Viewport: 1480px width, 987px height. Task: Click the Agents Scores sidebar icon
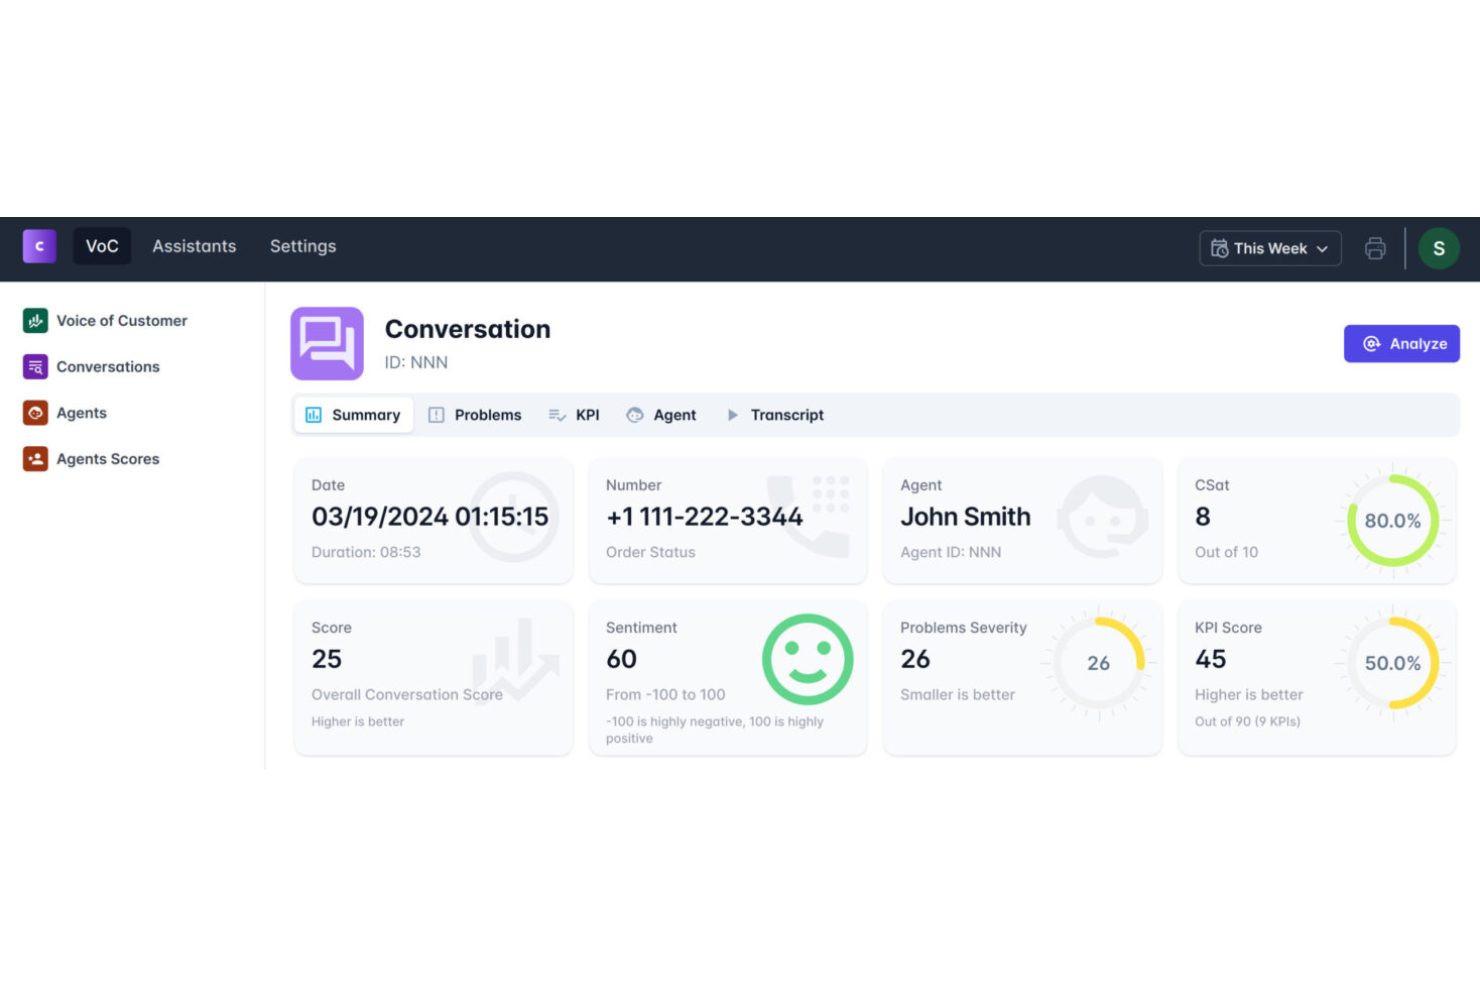(35, 458)
